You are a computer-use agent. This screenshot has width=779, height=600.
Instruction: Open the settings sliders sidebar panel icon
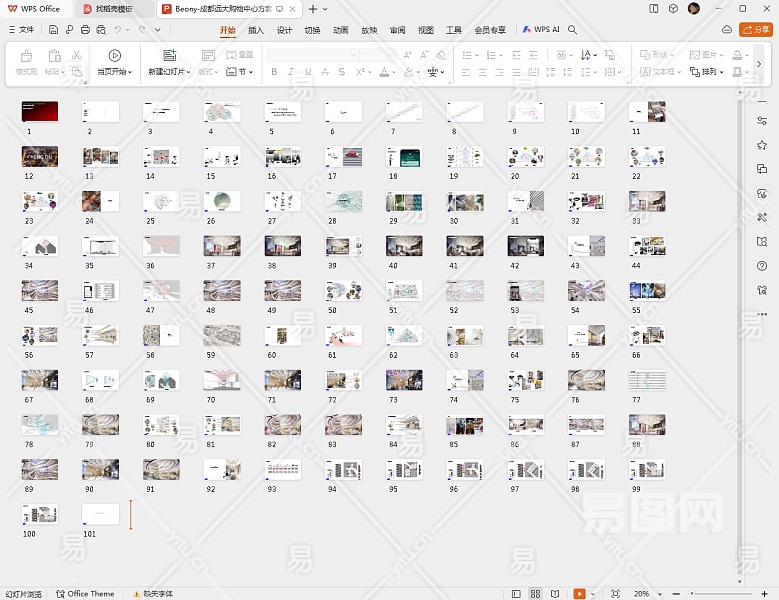(x=762, y=121)
